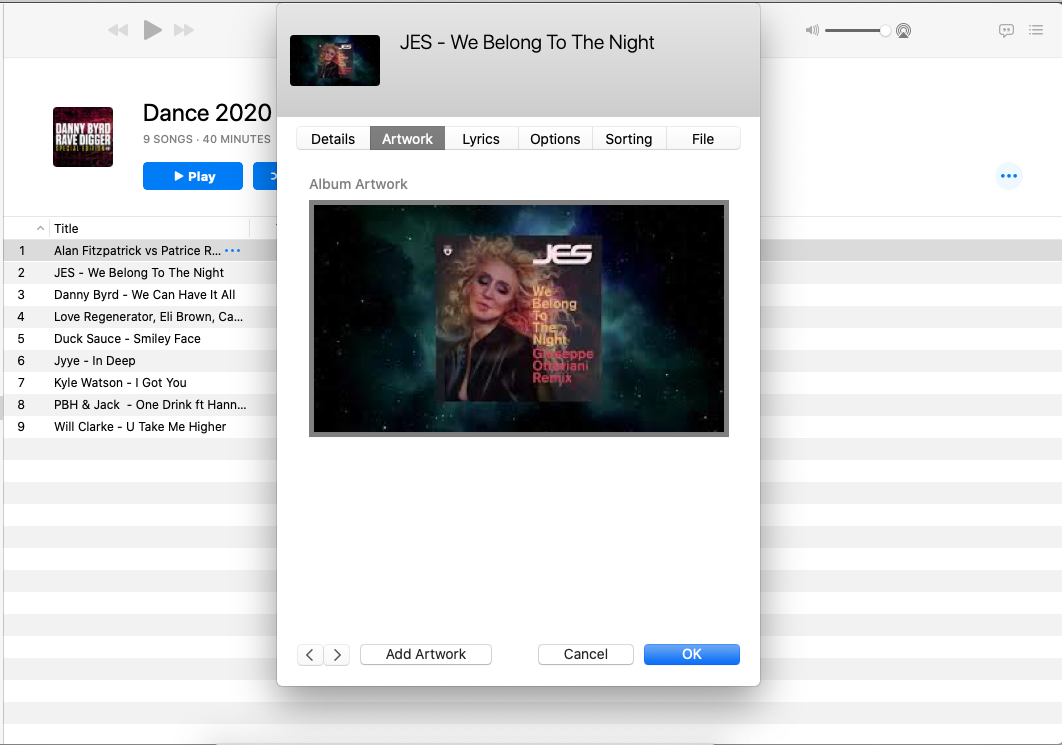Open the lyrics speech bubble icon

coord(1006,30)
